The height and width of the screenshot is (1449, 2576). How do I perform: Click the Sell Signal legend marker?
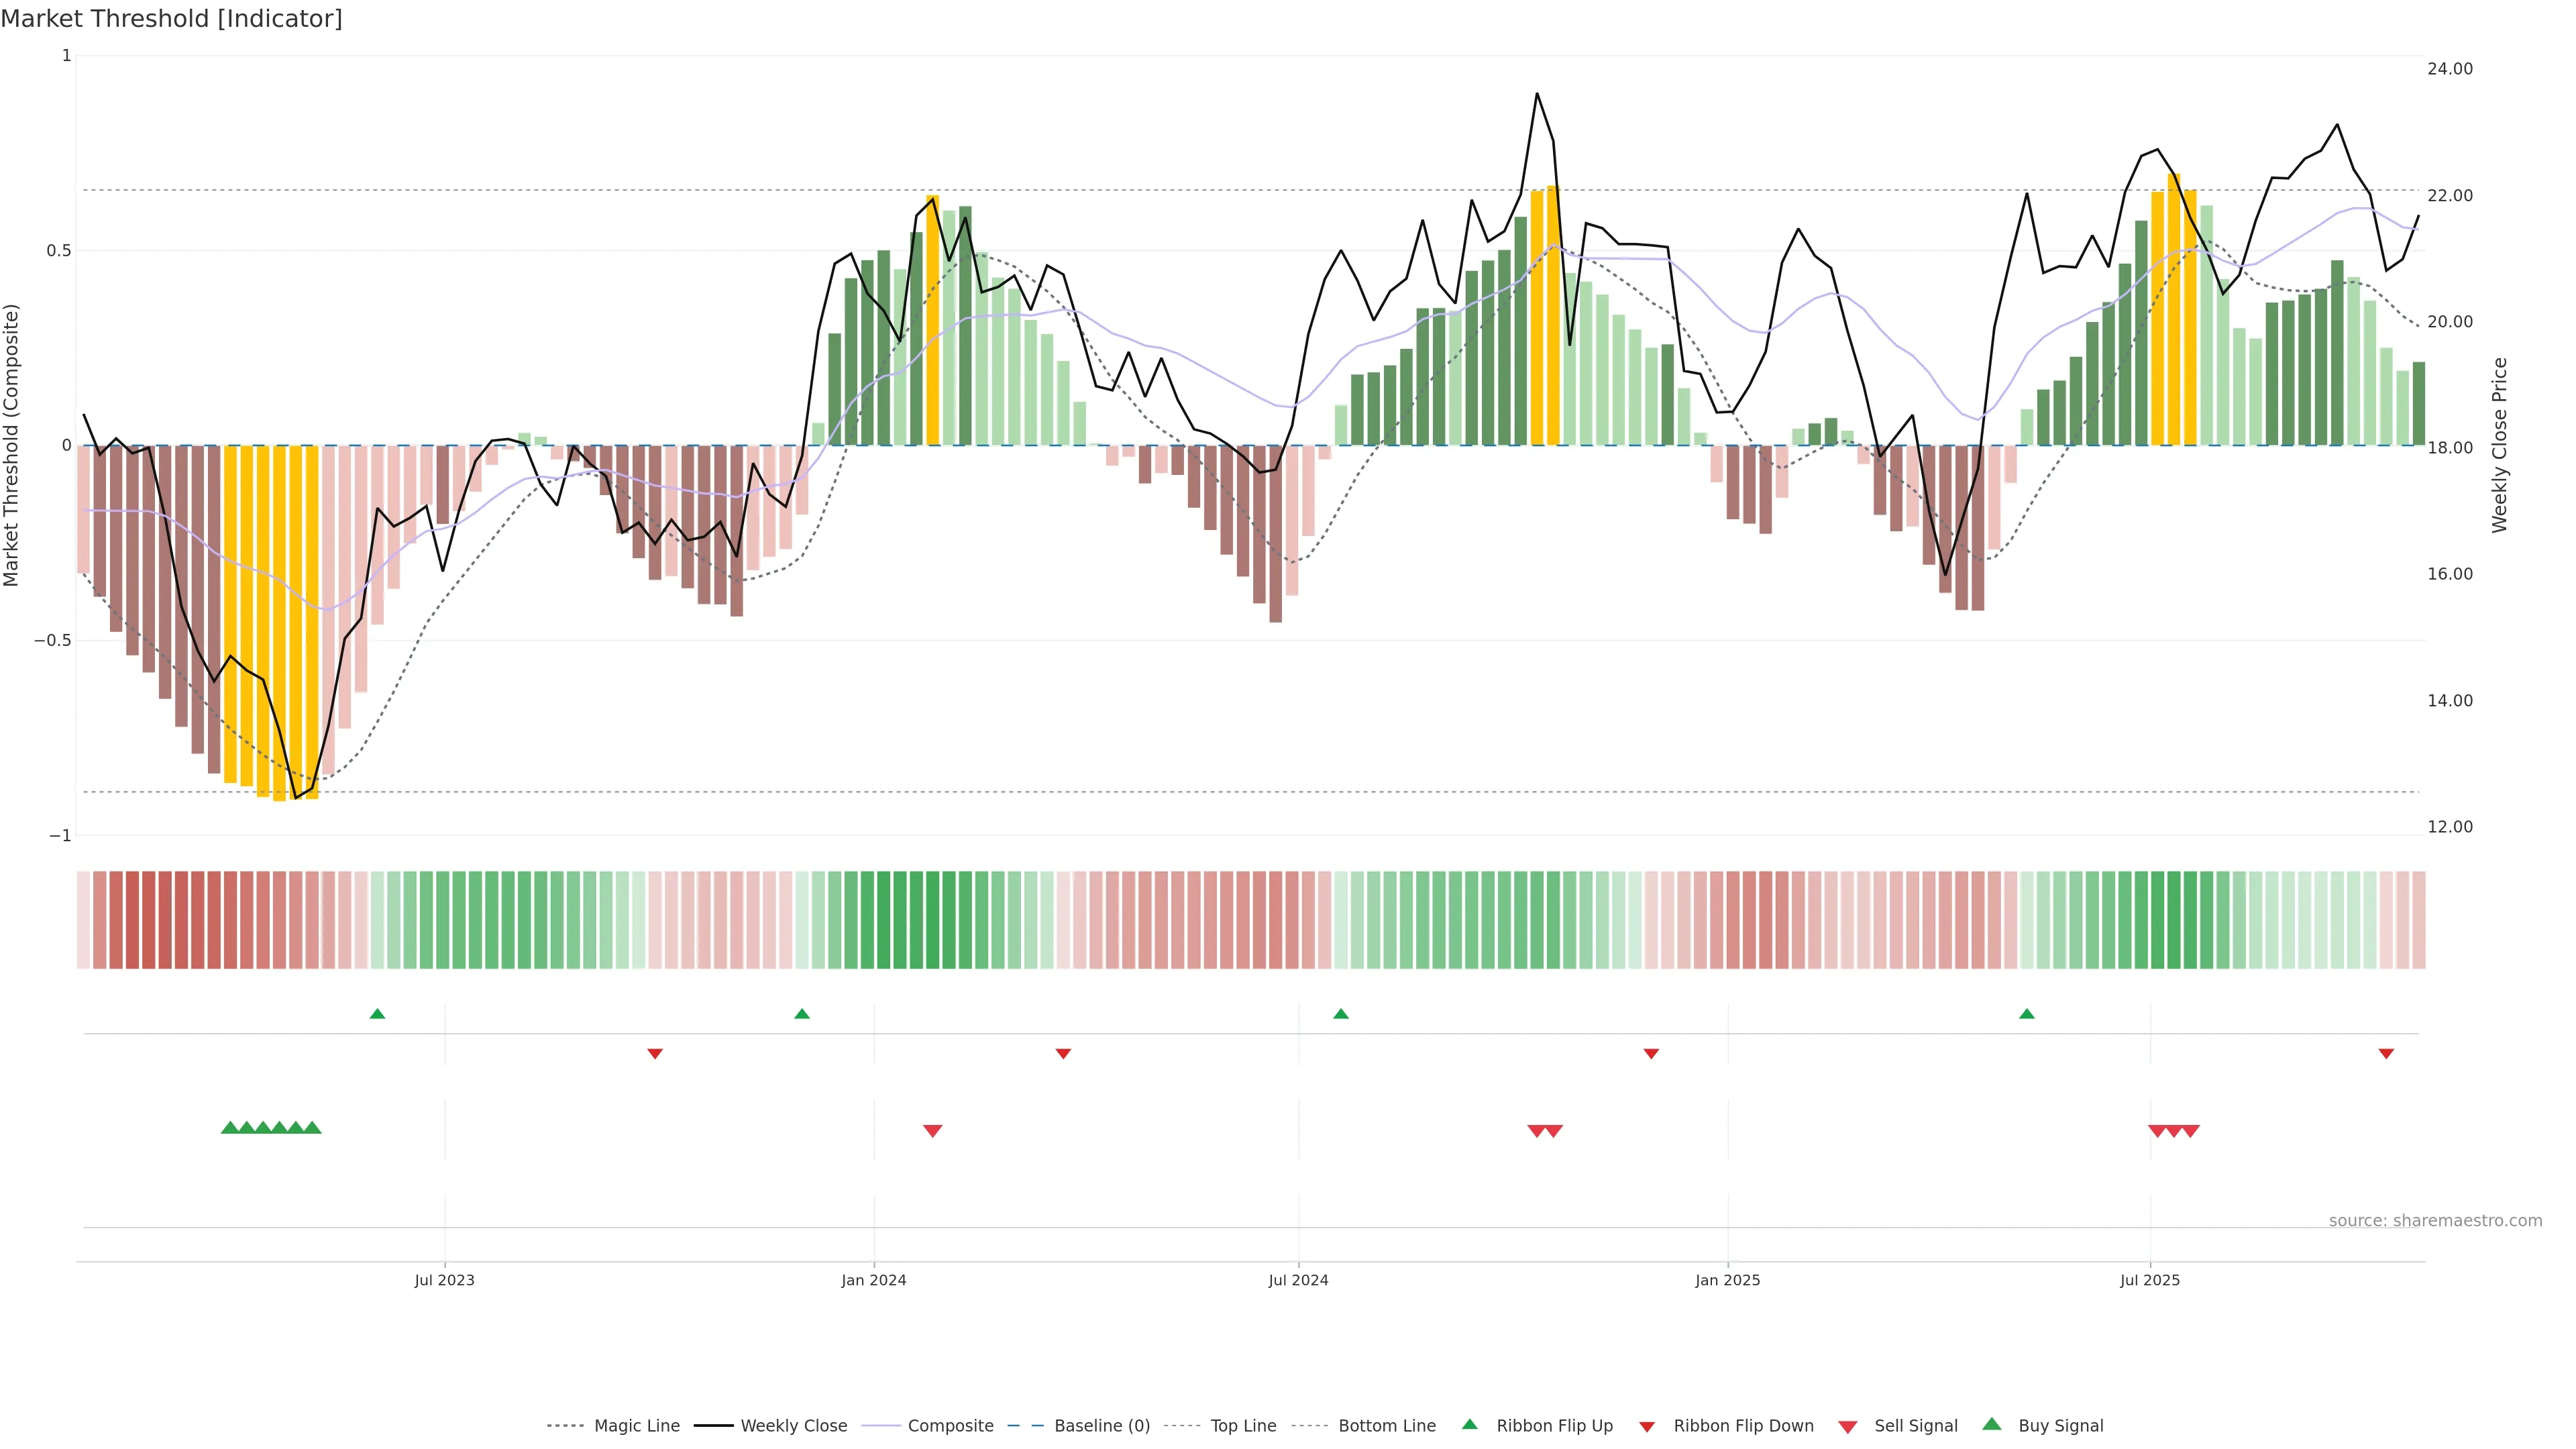point(1848,1426)
